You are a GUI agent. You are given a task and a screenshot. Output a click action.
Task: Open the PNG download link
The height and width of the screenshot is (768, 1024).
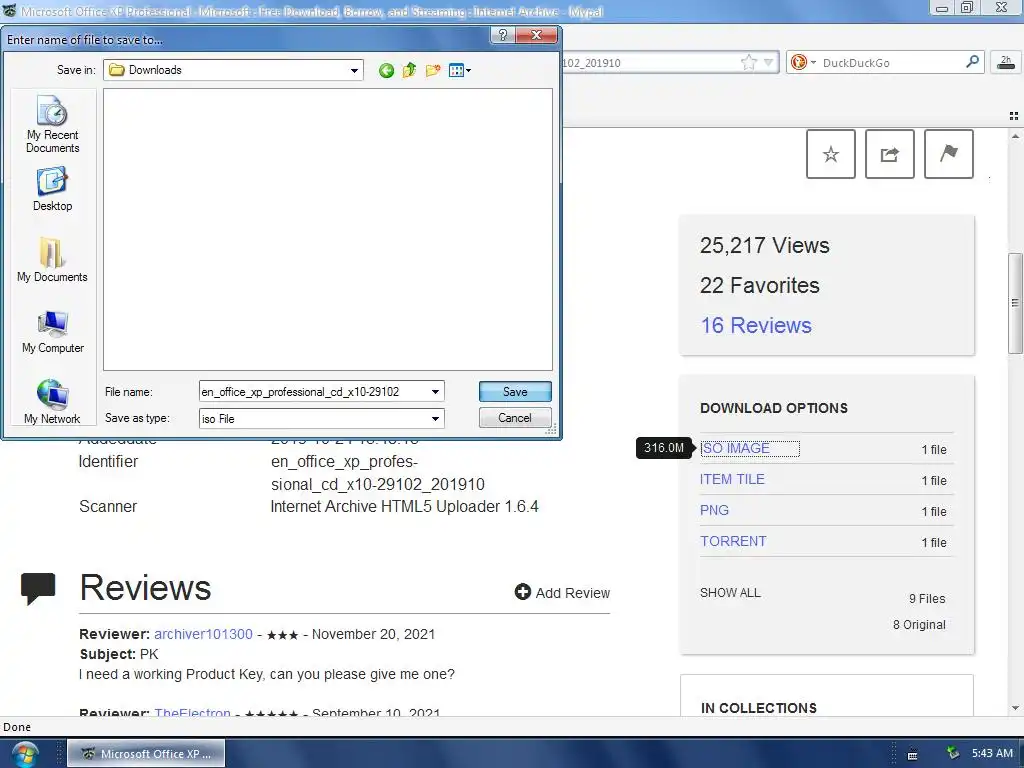(714, 510)
